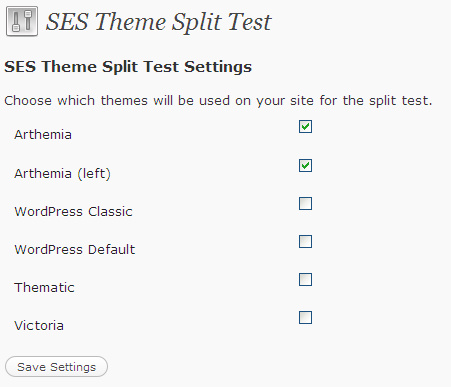The height and width of the screenshot is (387, 451).
Task: Check the Thematic theme checkbox
Action: (305, 279)
